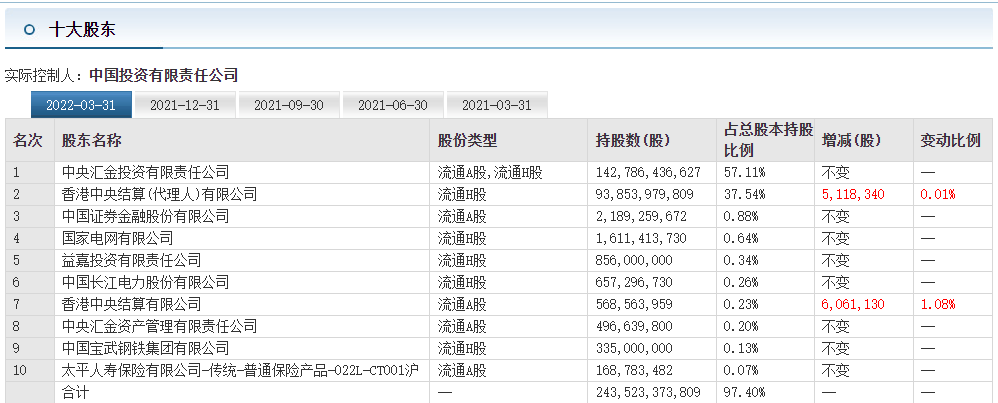Click share count 496,639,800

(634, 327)
